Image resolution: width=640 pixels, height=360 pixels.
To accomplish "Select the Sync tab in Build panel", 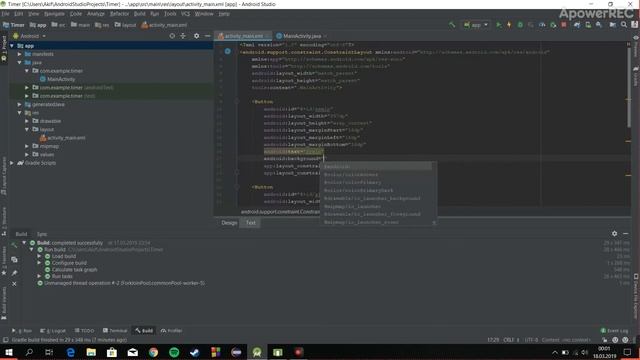I will 42,234.
